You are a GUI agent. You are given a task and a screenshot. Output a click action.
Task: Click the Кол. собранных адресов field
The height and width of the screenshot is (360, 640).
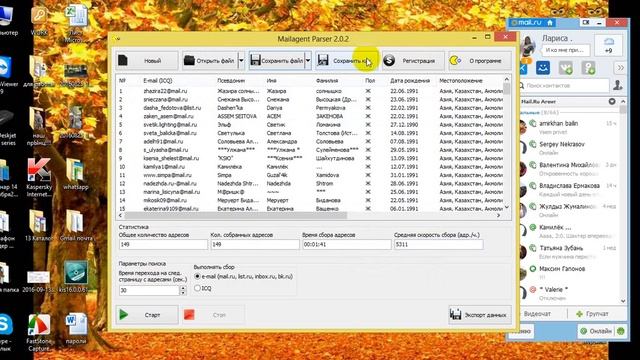point(255,244)
